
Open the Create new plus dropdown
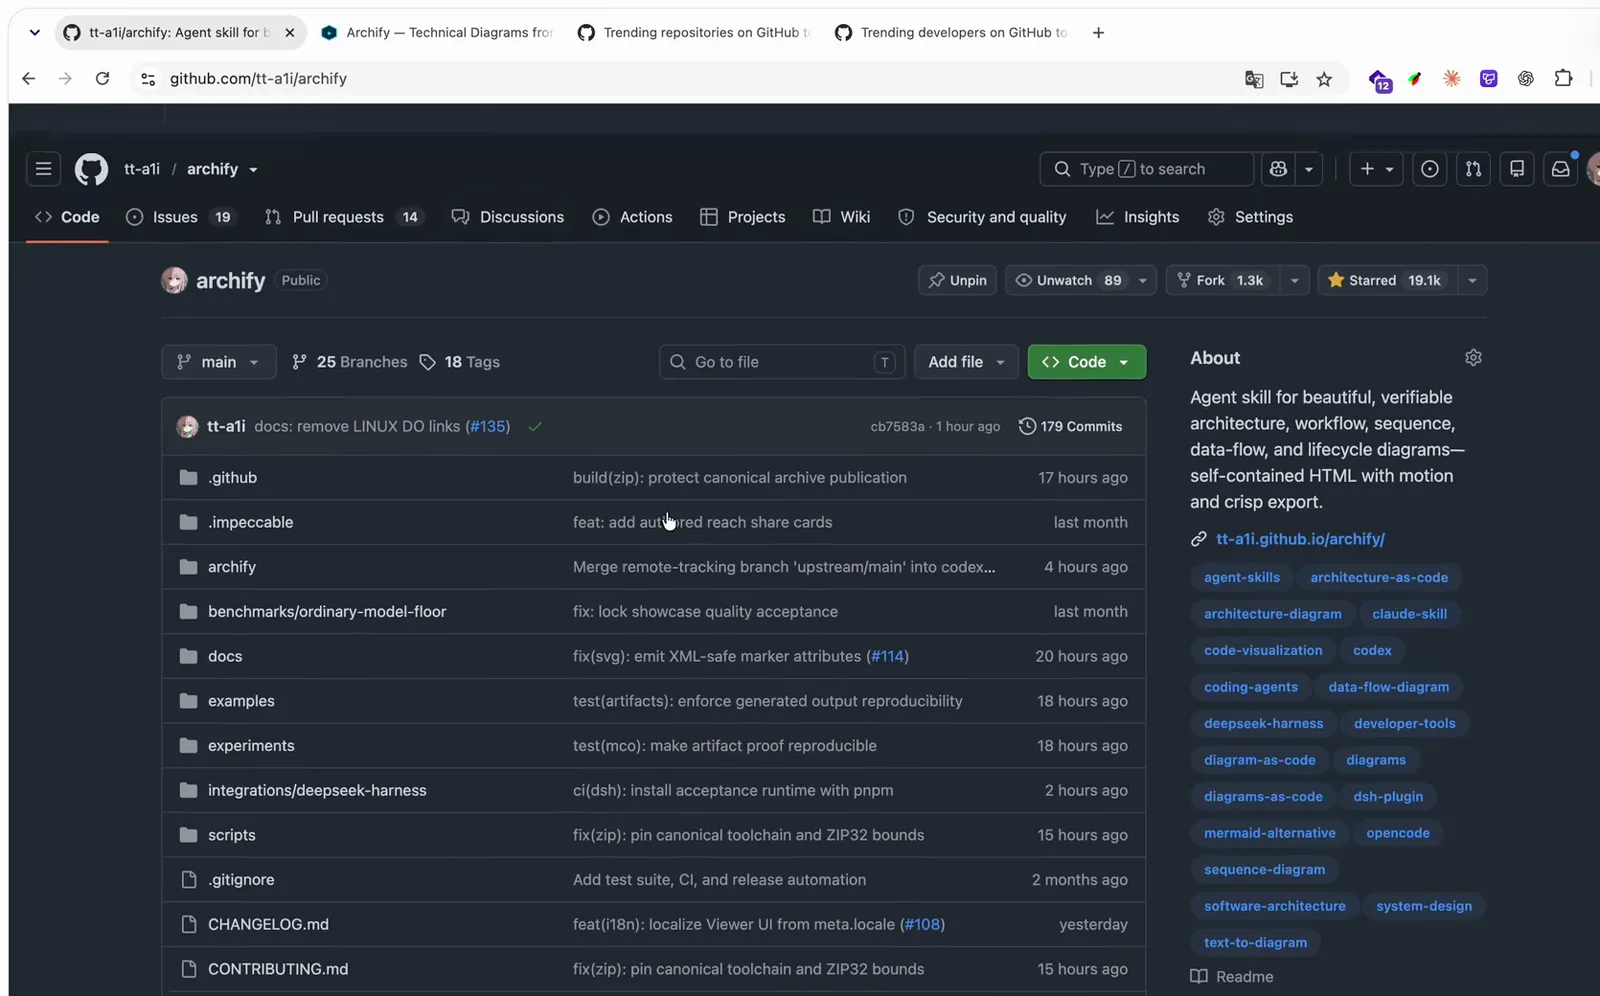click(1376, 169)
